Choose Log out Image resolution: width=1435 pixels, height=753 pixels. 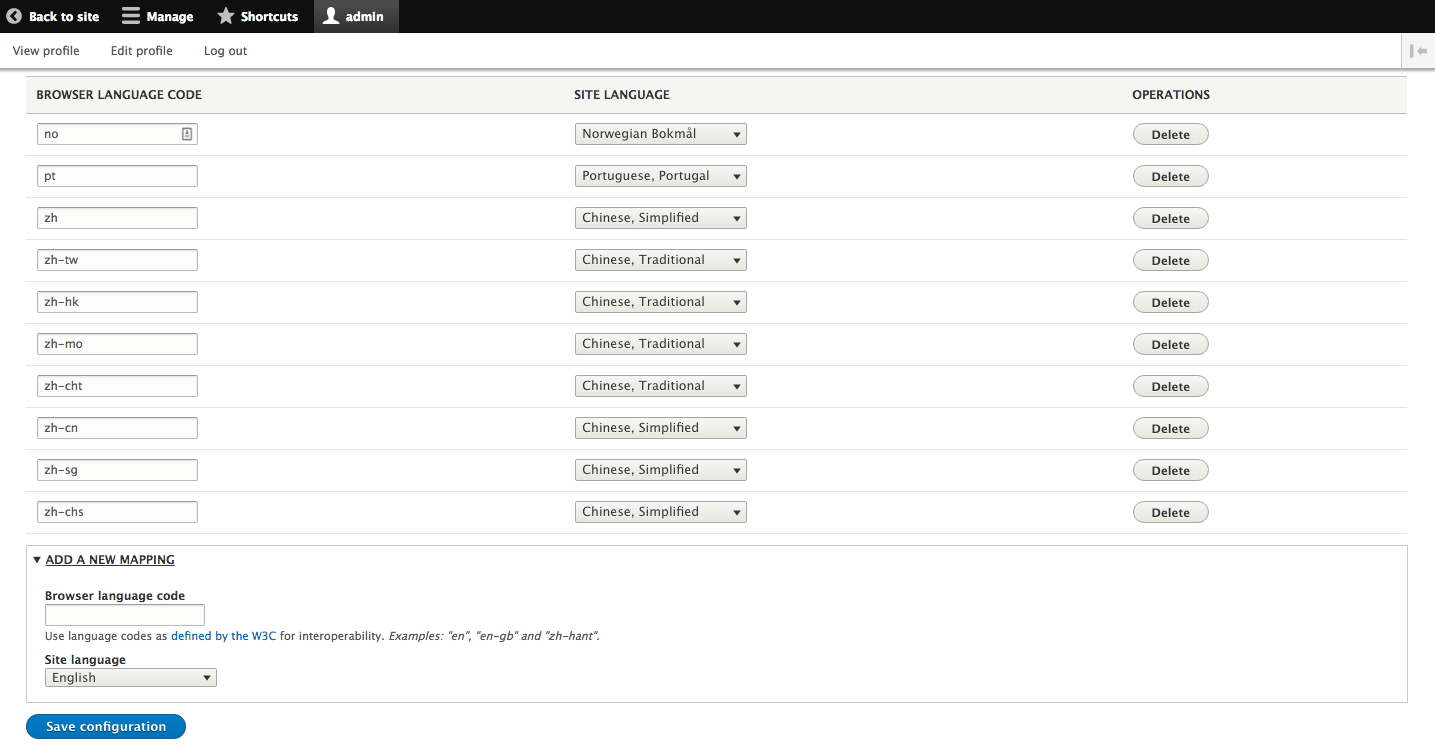[x=225, y=51]
